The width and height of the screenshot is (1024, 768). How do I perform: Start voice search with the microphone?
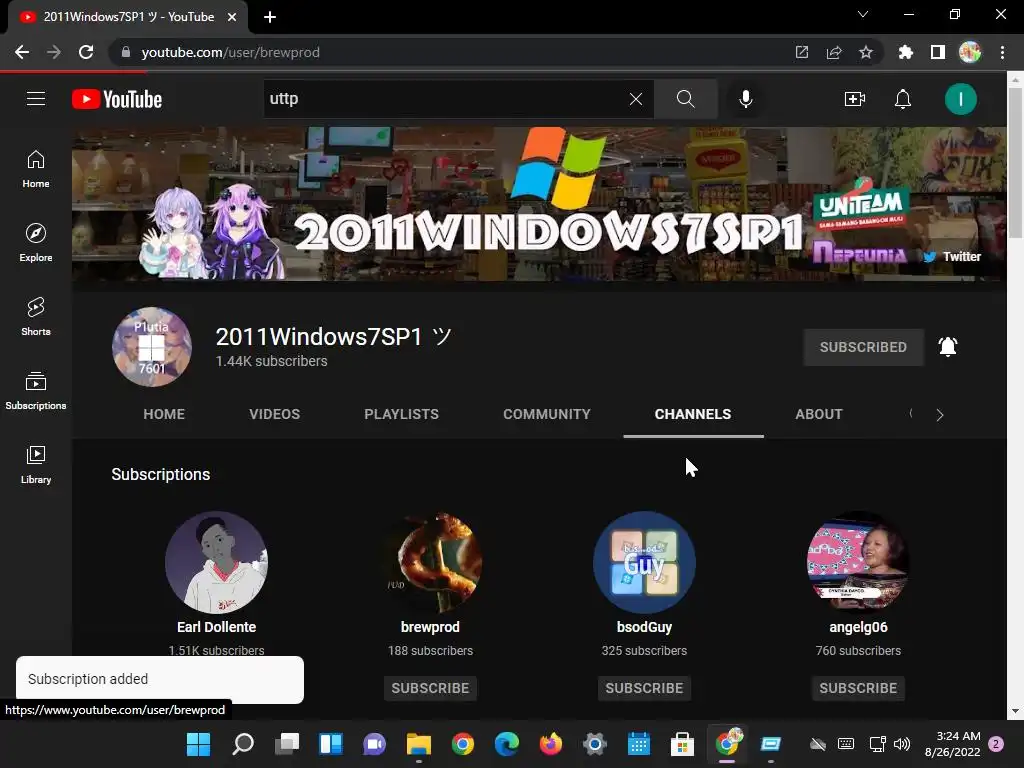745,99
